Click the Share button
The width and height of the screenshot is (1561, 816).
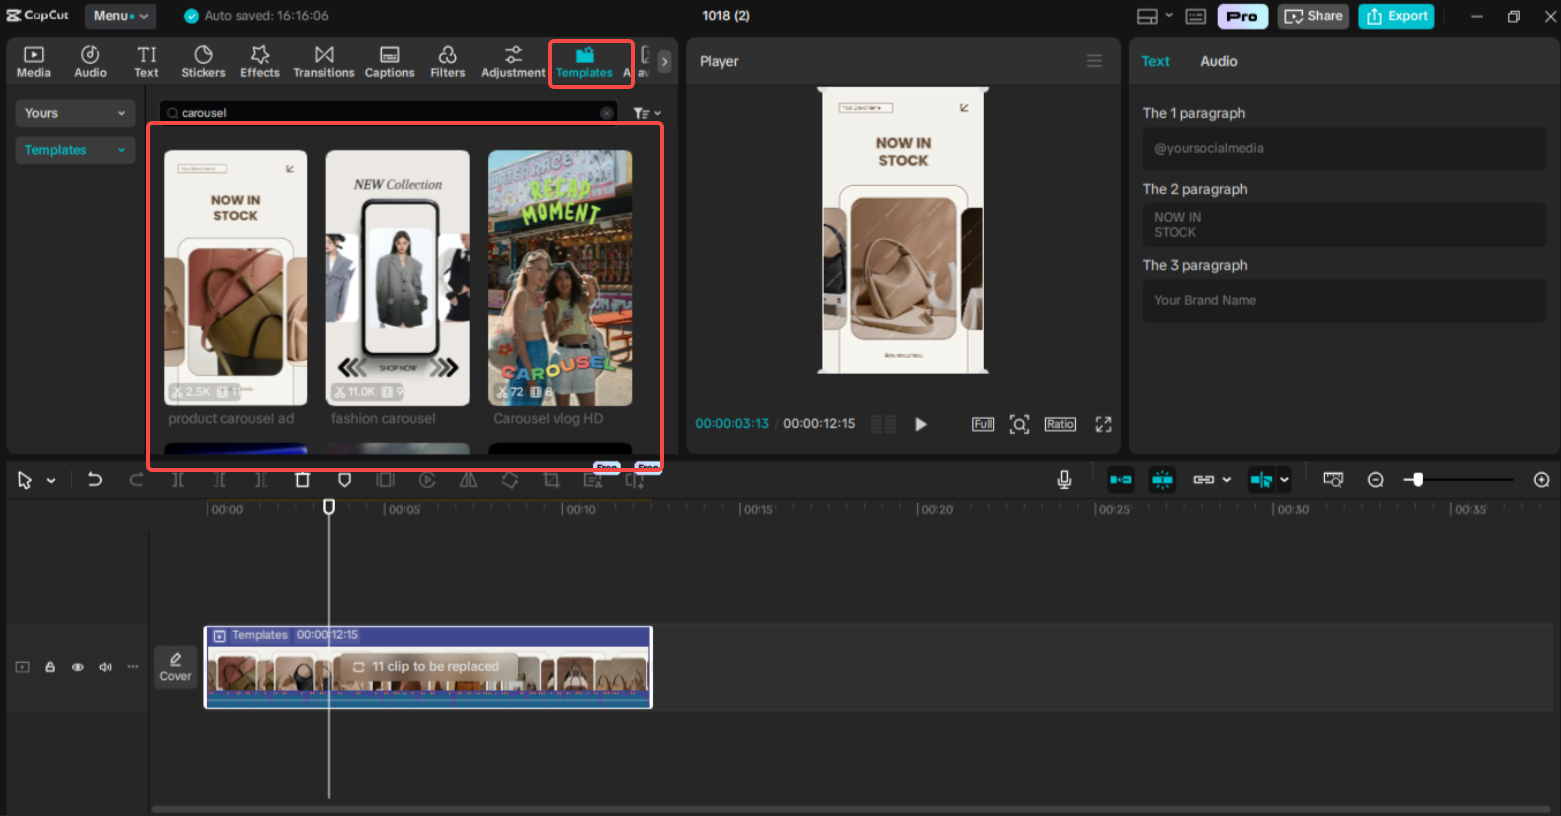tap(1313, 15)
